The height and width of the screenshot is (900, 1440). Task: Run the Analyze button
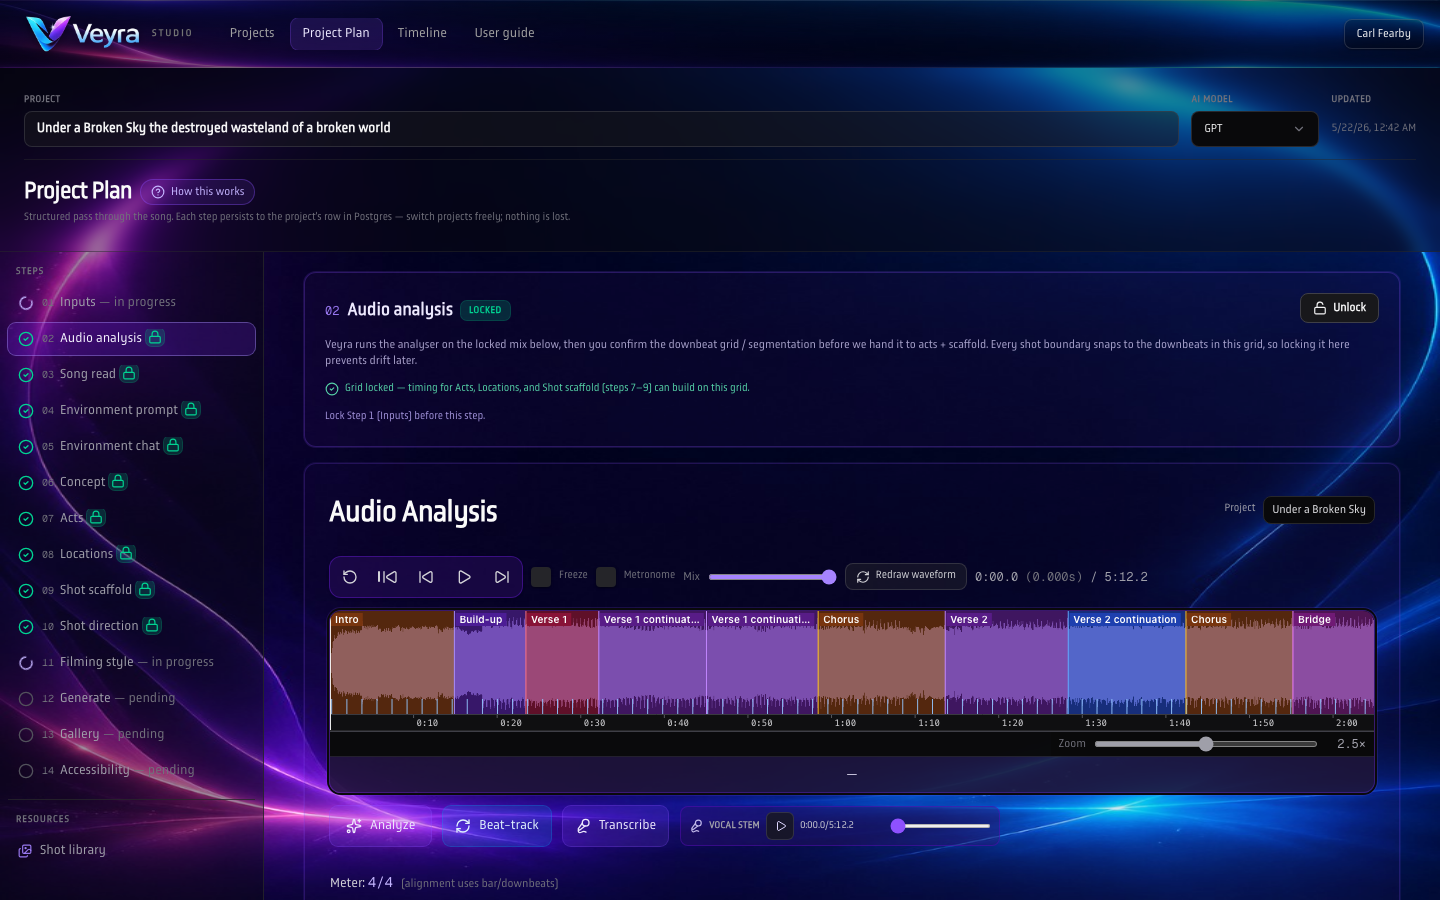coord(381,826)
